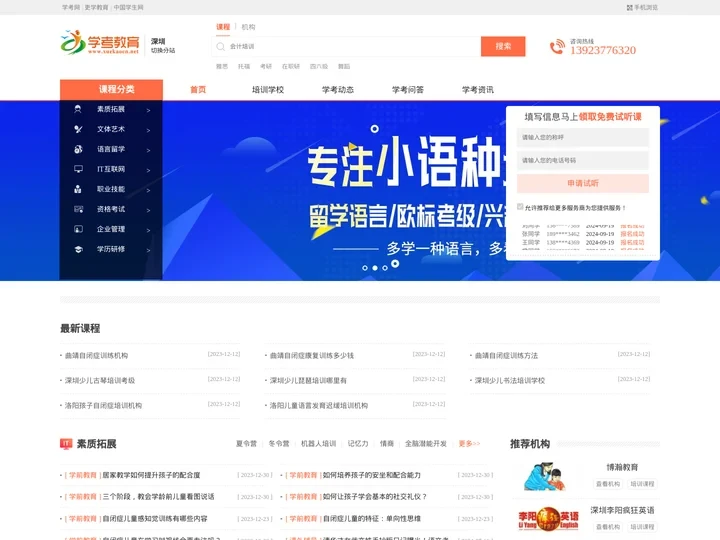Image resolution: width=720 pixels, height=540 pixels.
Task: Focus the 请输入您的称呼 name field
Action: pyautogui.click(x=583, y=137)
